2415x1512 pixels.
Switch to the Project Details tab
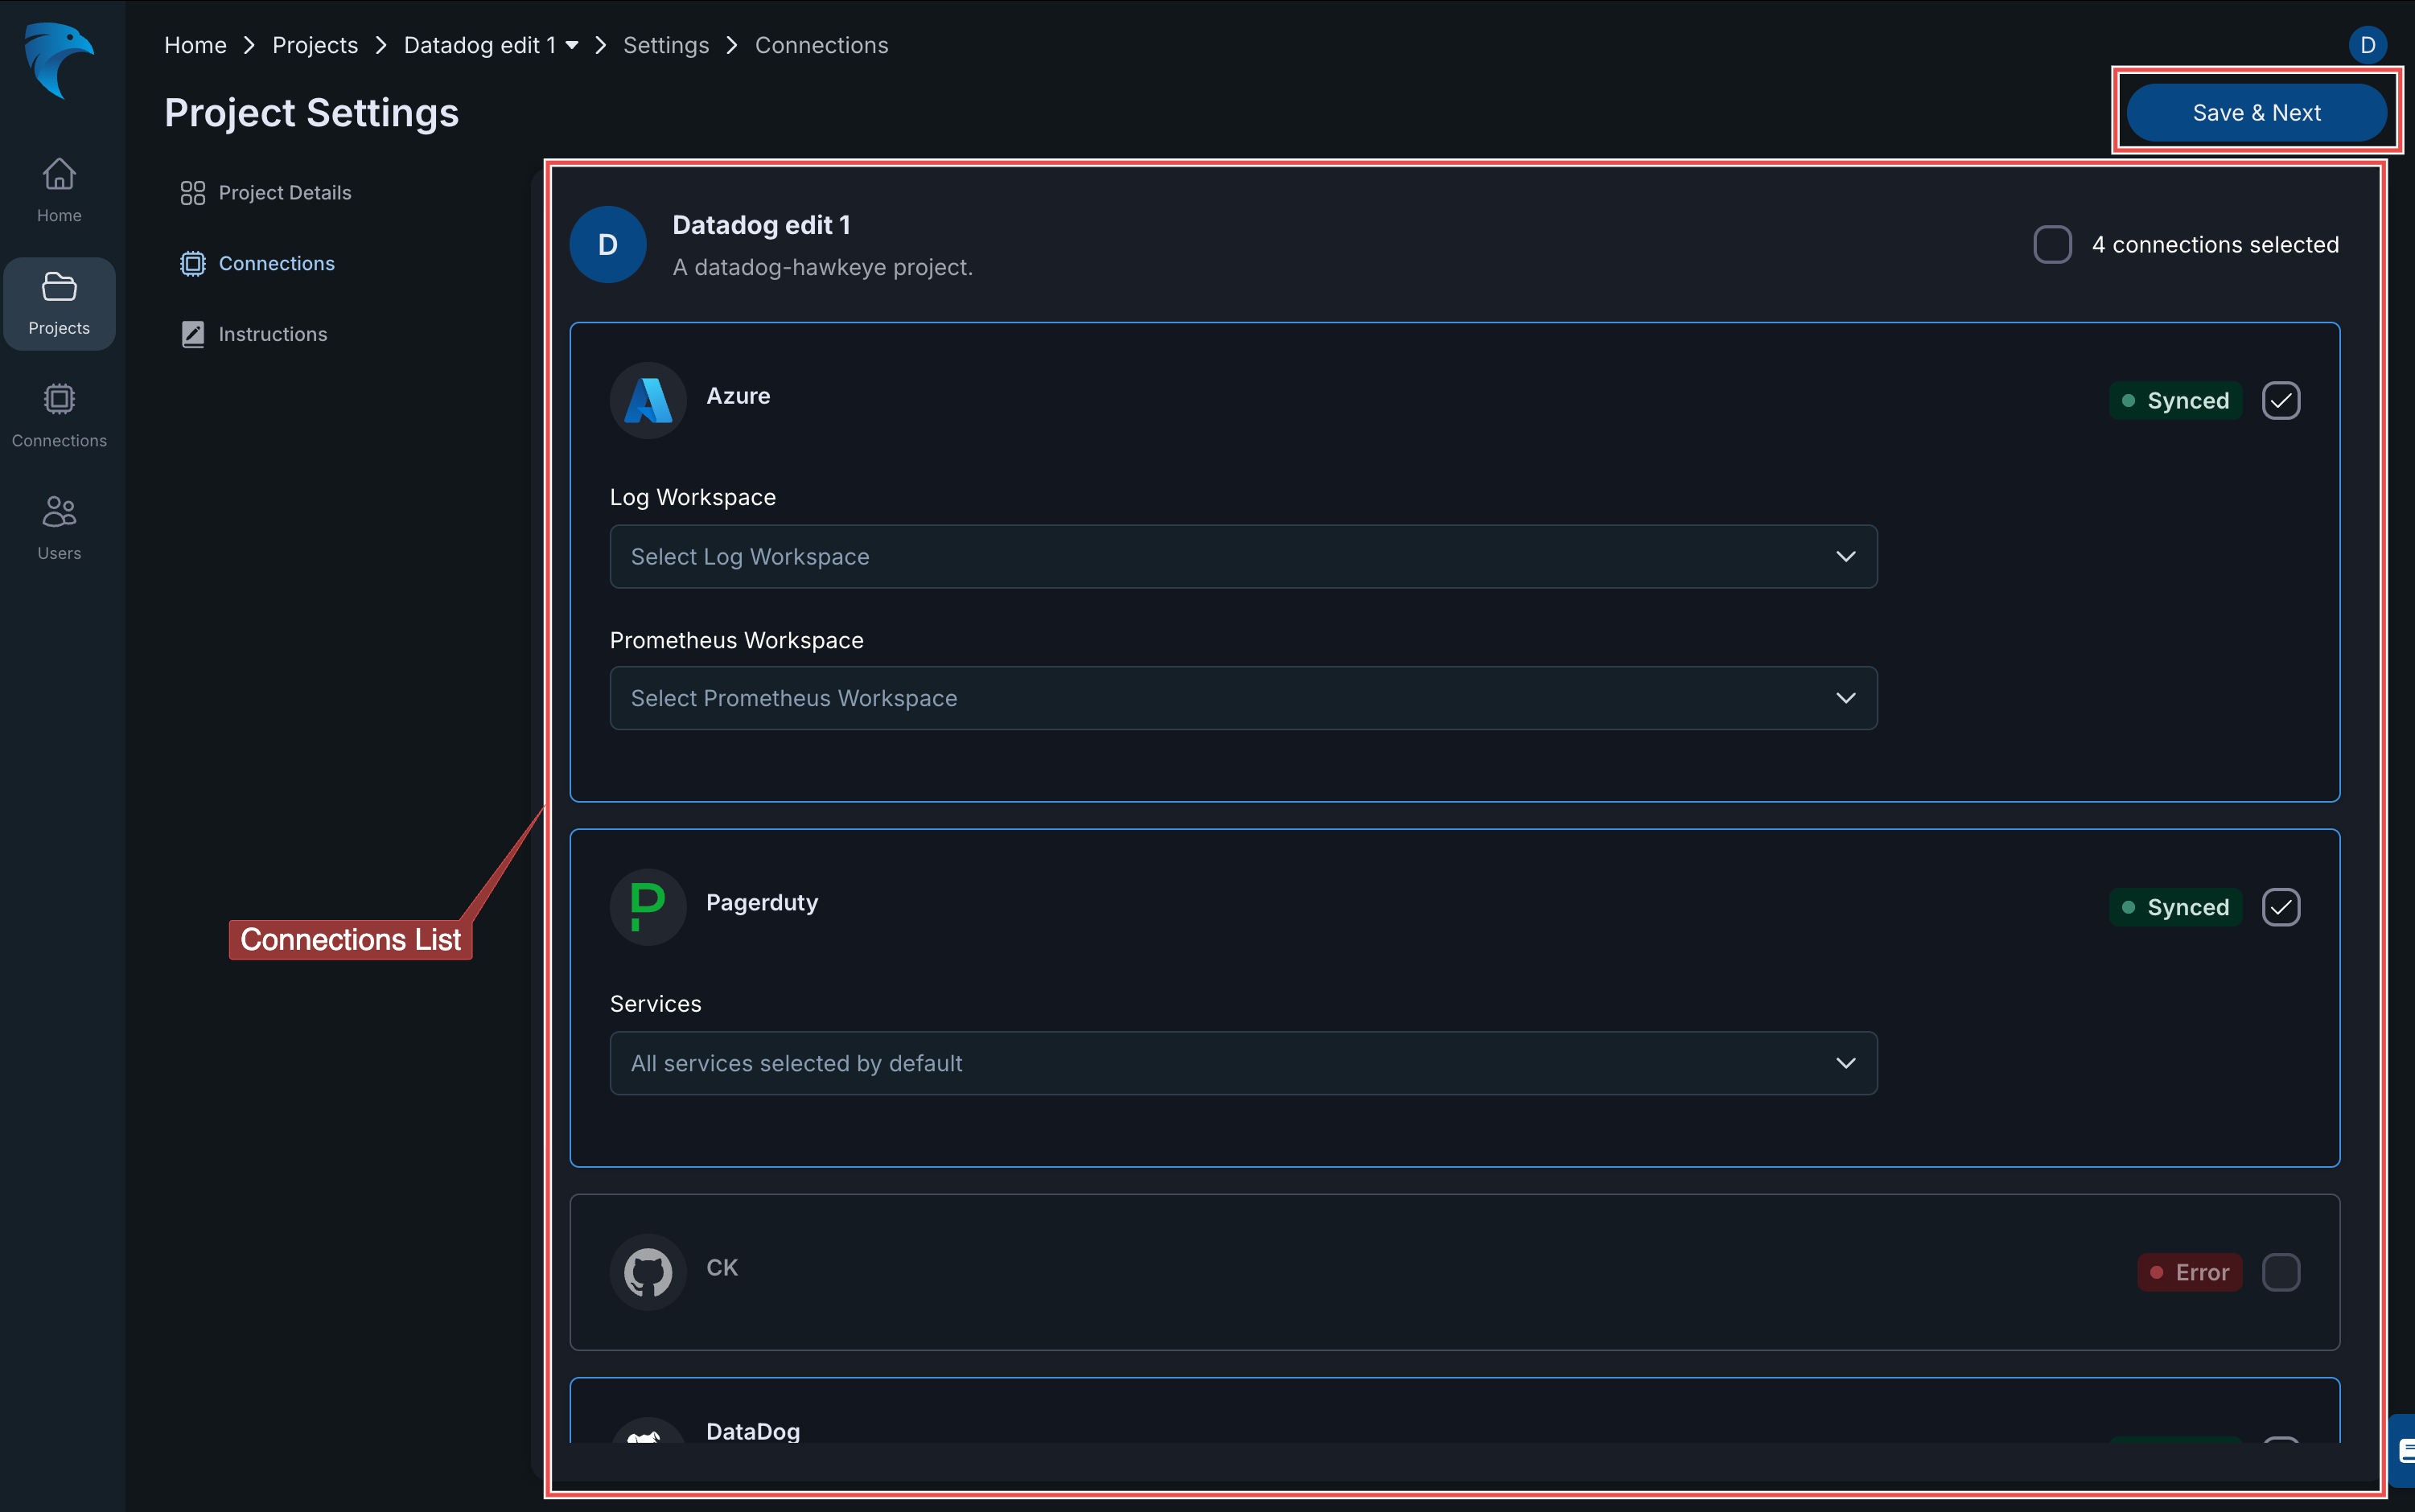(x=285, y=192)
